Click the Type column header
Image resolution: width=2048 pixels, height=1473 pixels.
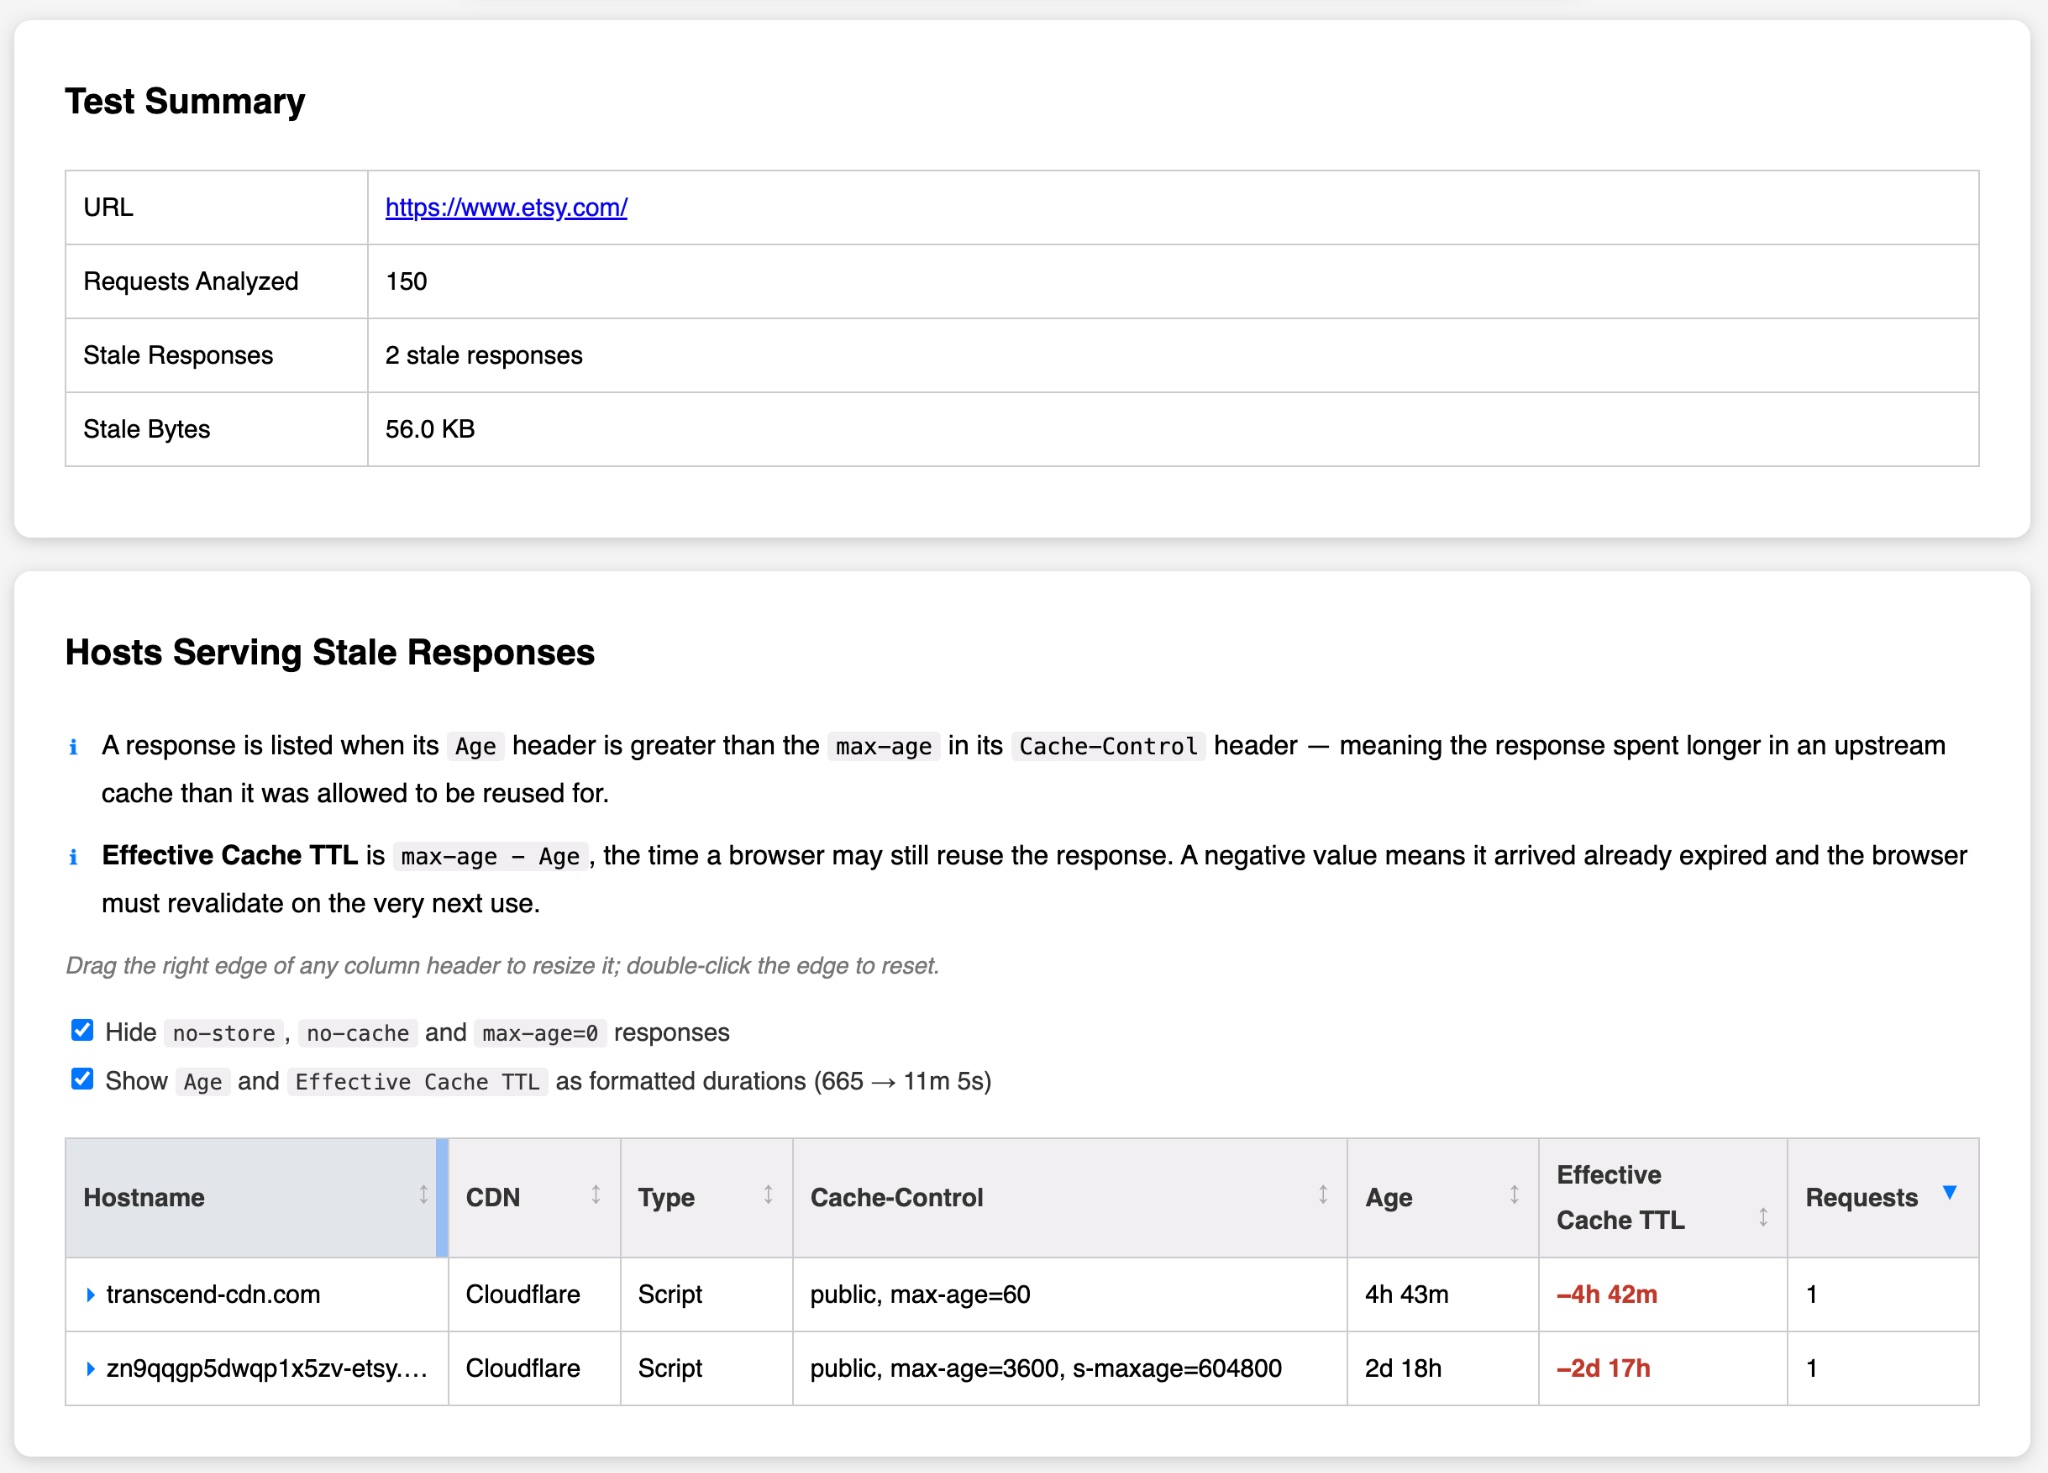click(706, 1197)
